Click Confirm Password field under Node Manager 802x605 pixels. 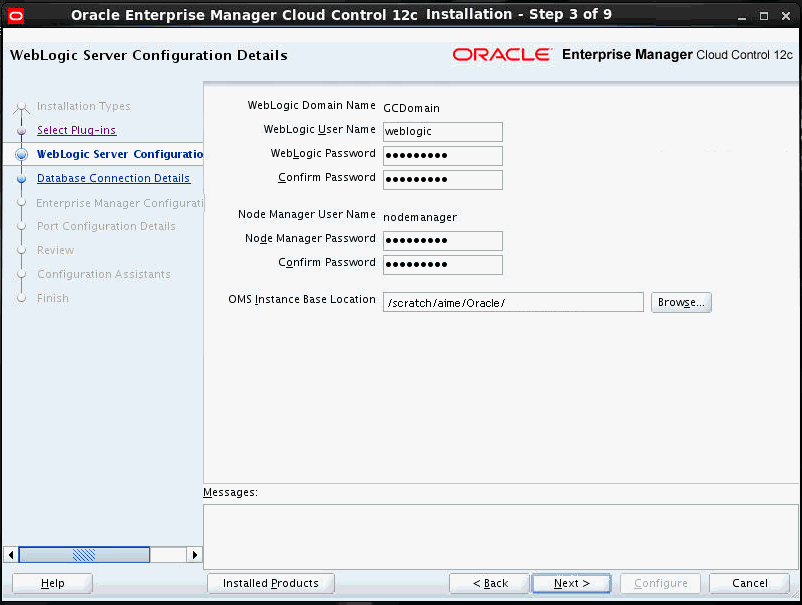(443, 264)
